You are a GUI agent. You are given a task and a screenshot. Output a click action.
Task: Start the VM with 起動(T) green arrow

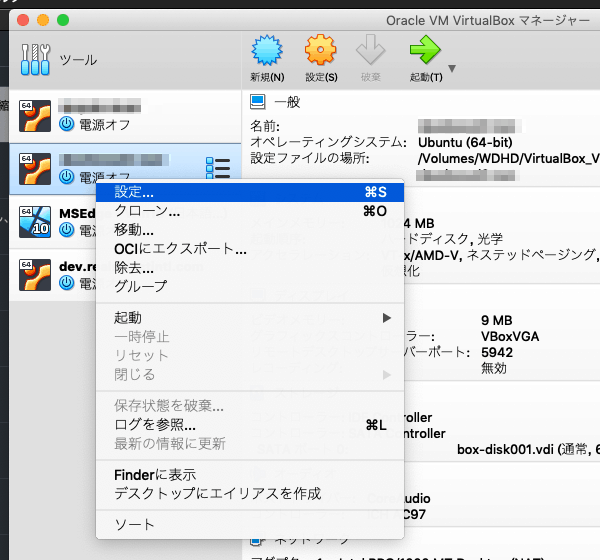click(x=425, y=50)
